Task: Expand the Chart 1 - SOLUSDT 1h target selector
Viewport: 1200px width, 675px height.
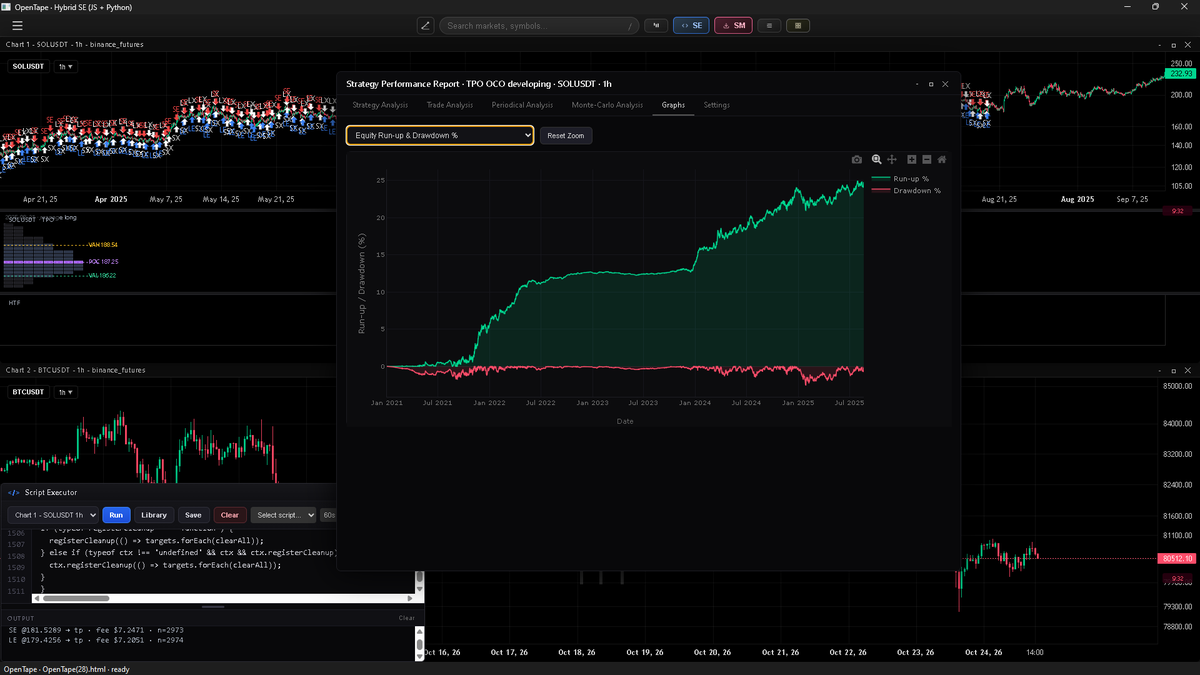Action: [52, 515]
